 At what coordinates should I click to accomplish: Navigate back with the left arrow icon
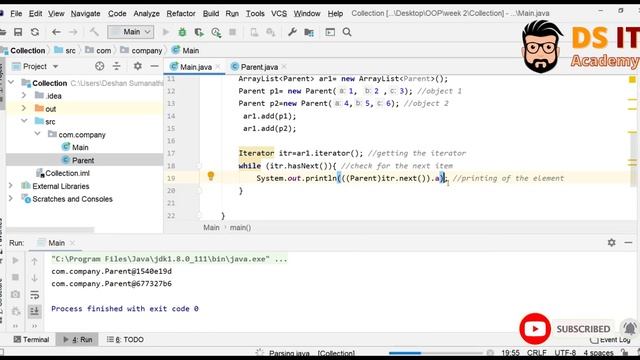tap(56, 32)
